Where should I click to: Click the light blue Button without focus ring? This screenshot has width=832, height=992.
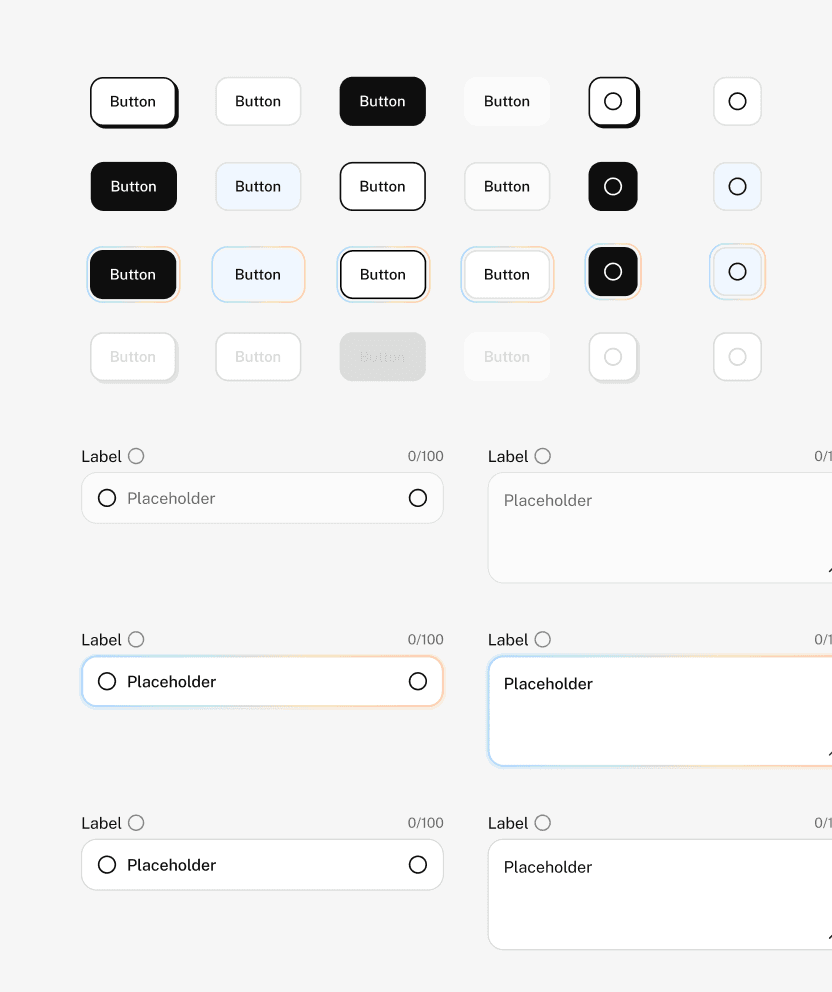click(258, 187)
